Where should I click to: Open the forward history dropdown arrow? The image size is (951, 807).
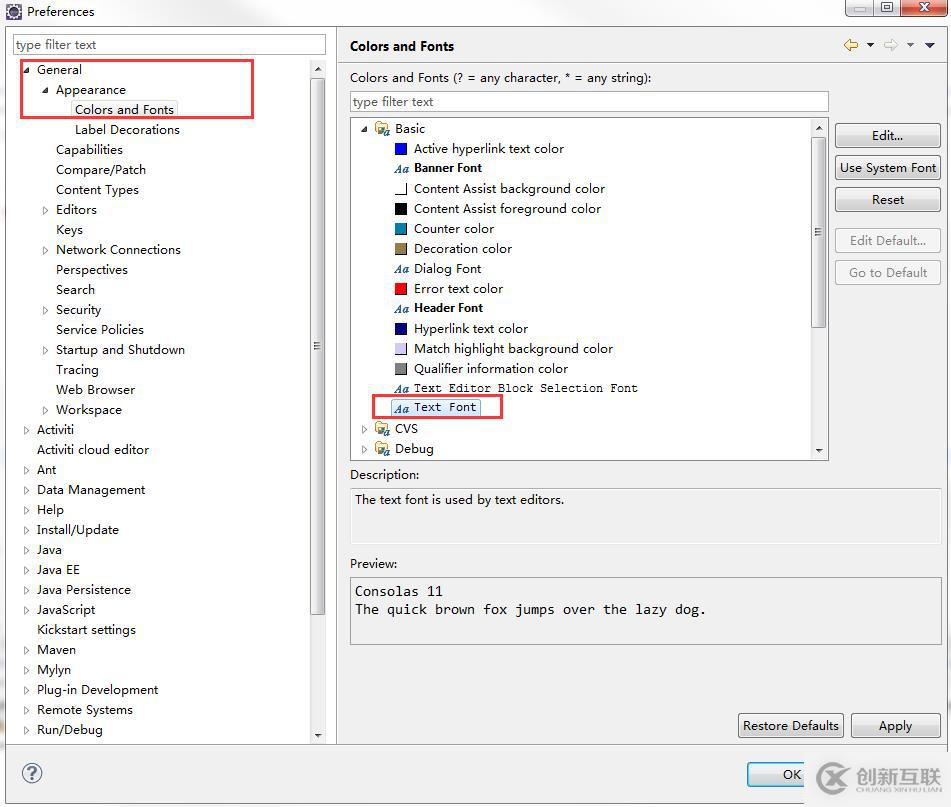tap(910, 45)
